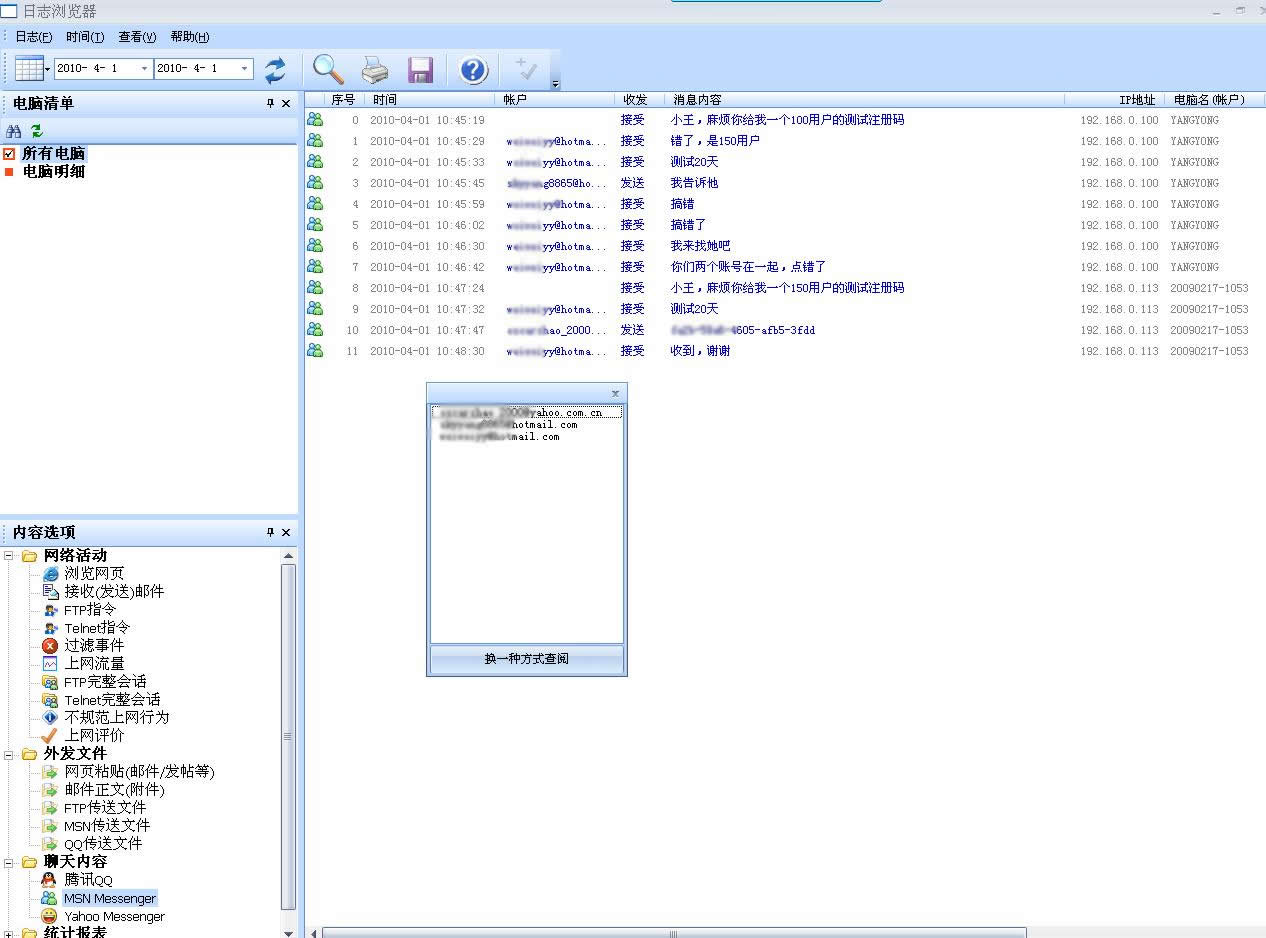Collapse the 聊天内容 tree folder
The image size is (1266, 938).
10,861
